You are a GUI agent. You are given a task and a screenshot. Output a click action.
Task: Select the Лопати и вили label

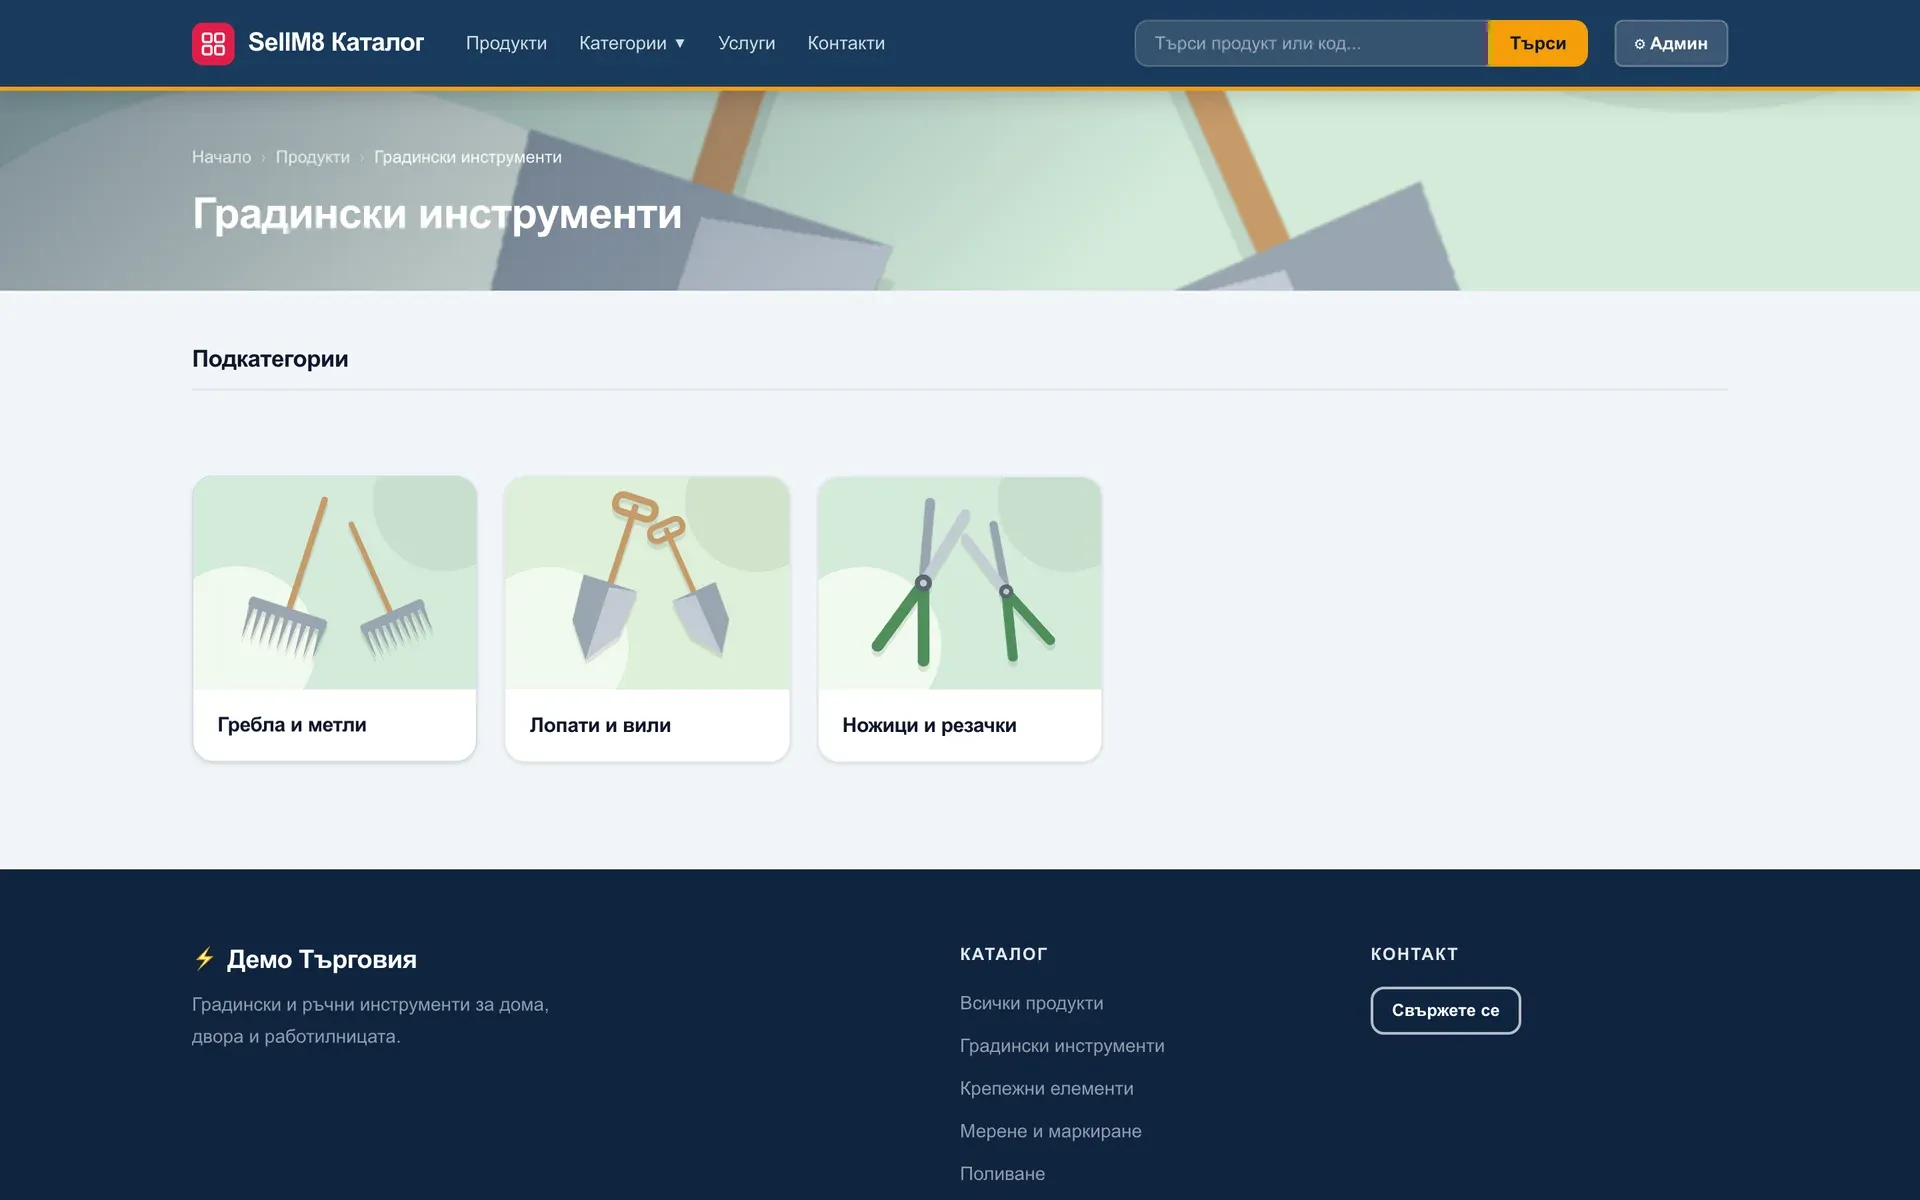click(x=600, y=725)
